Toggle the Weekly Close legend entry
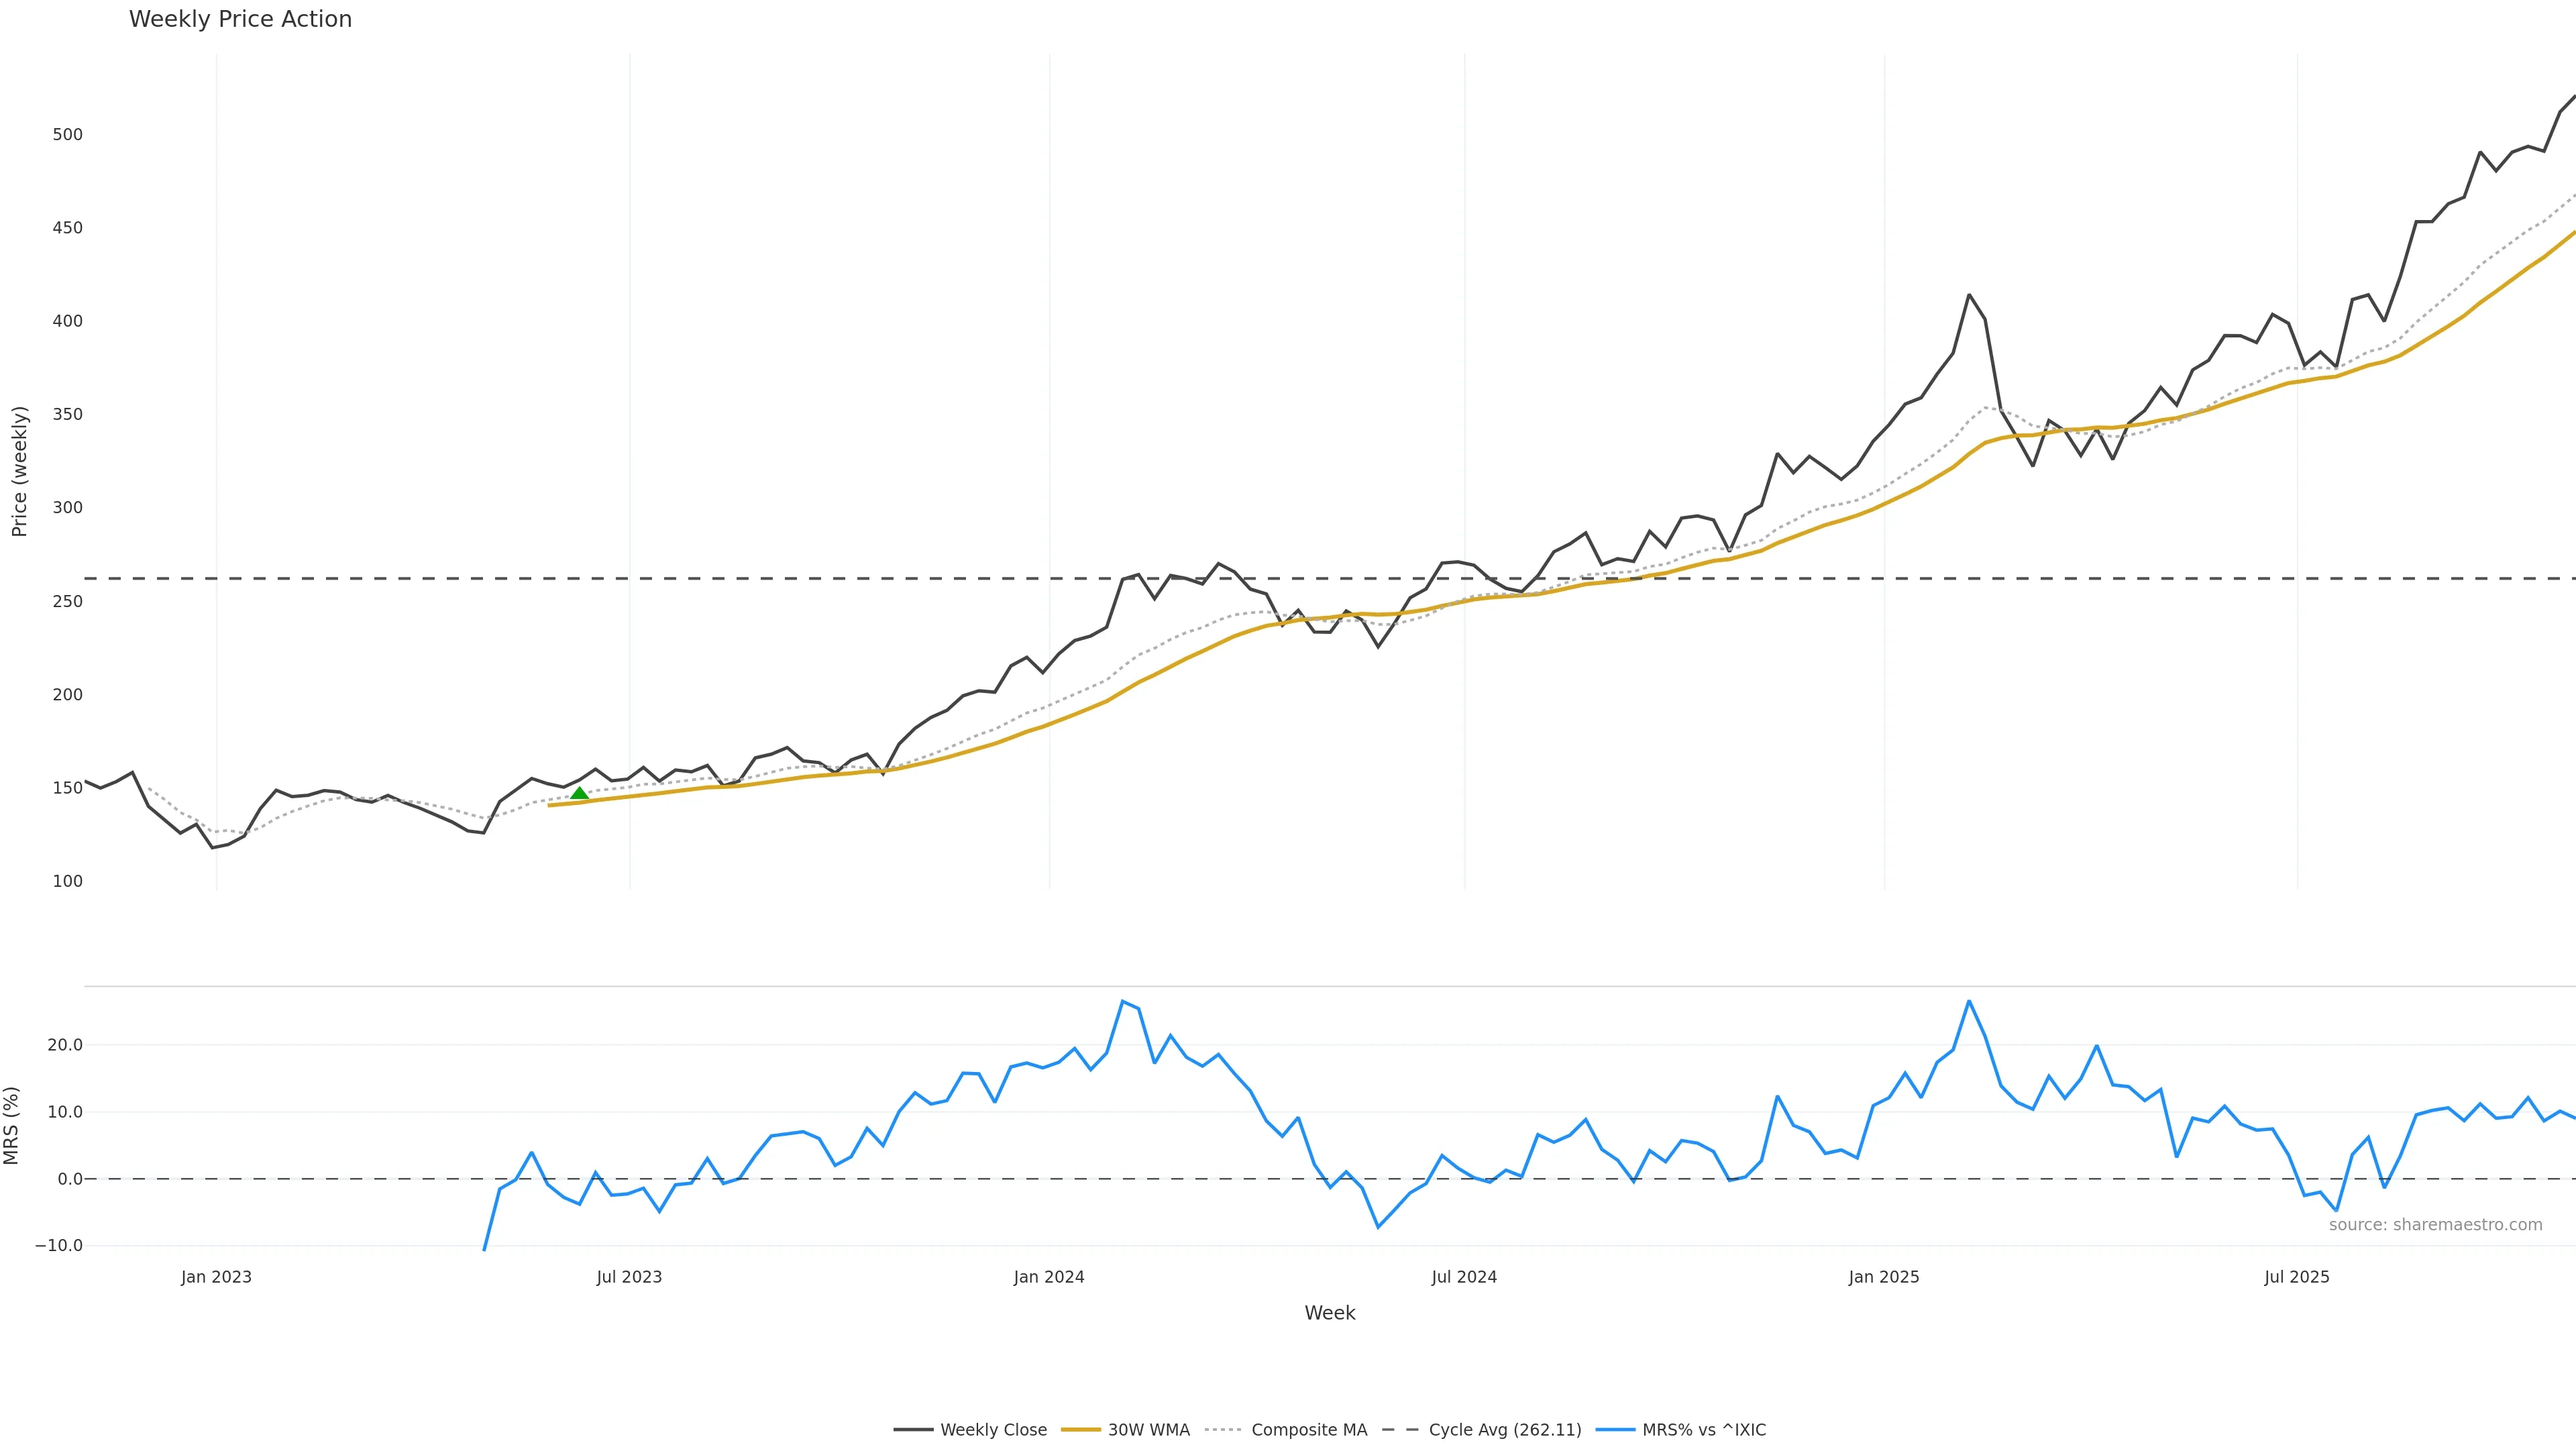 pyautogui.click(x=993, y=1430)
